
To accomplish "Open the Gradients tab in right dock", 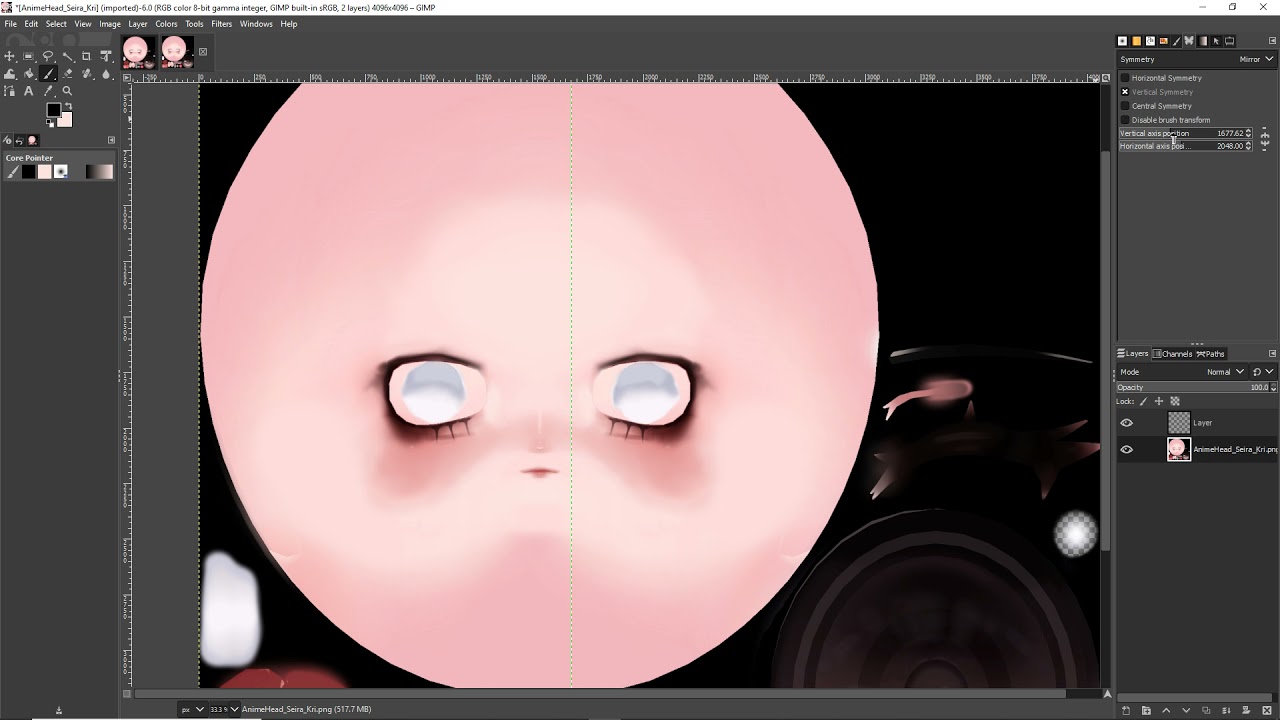I will (x=1202, y=41).
